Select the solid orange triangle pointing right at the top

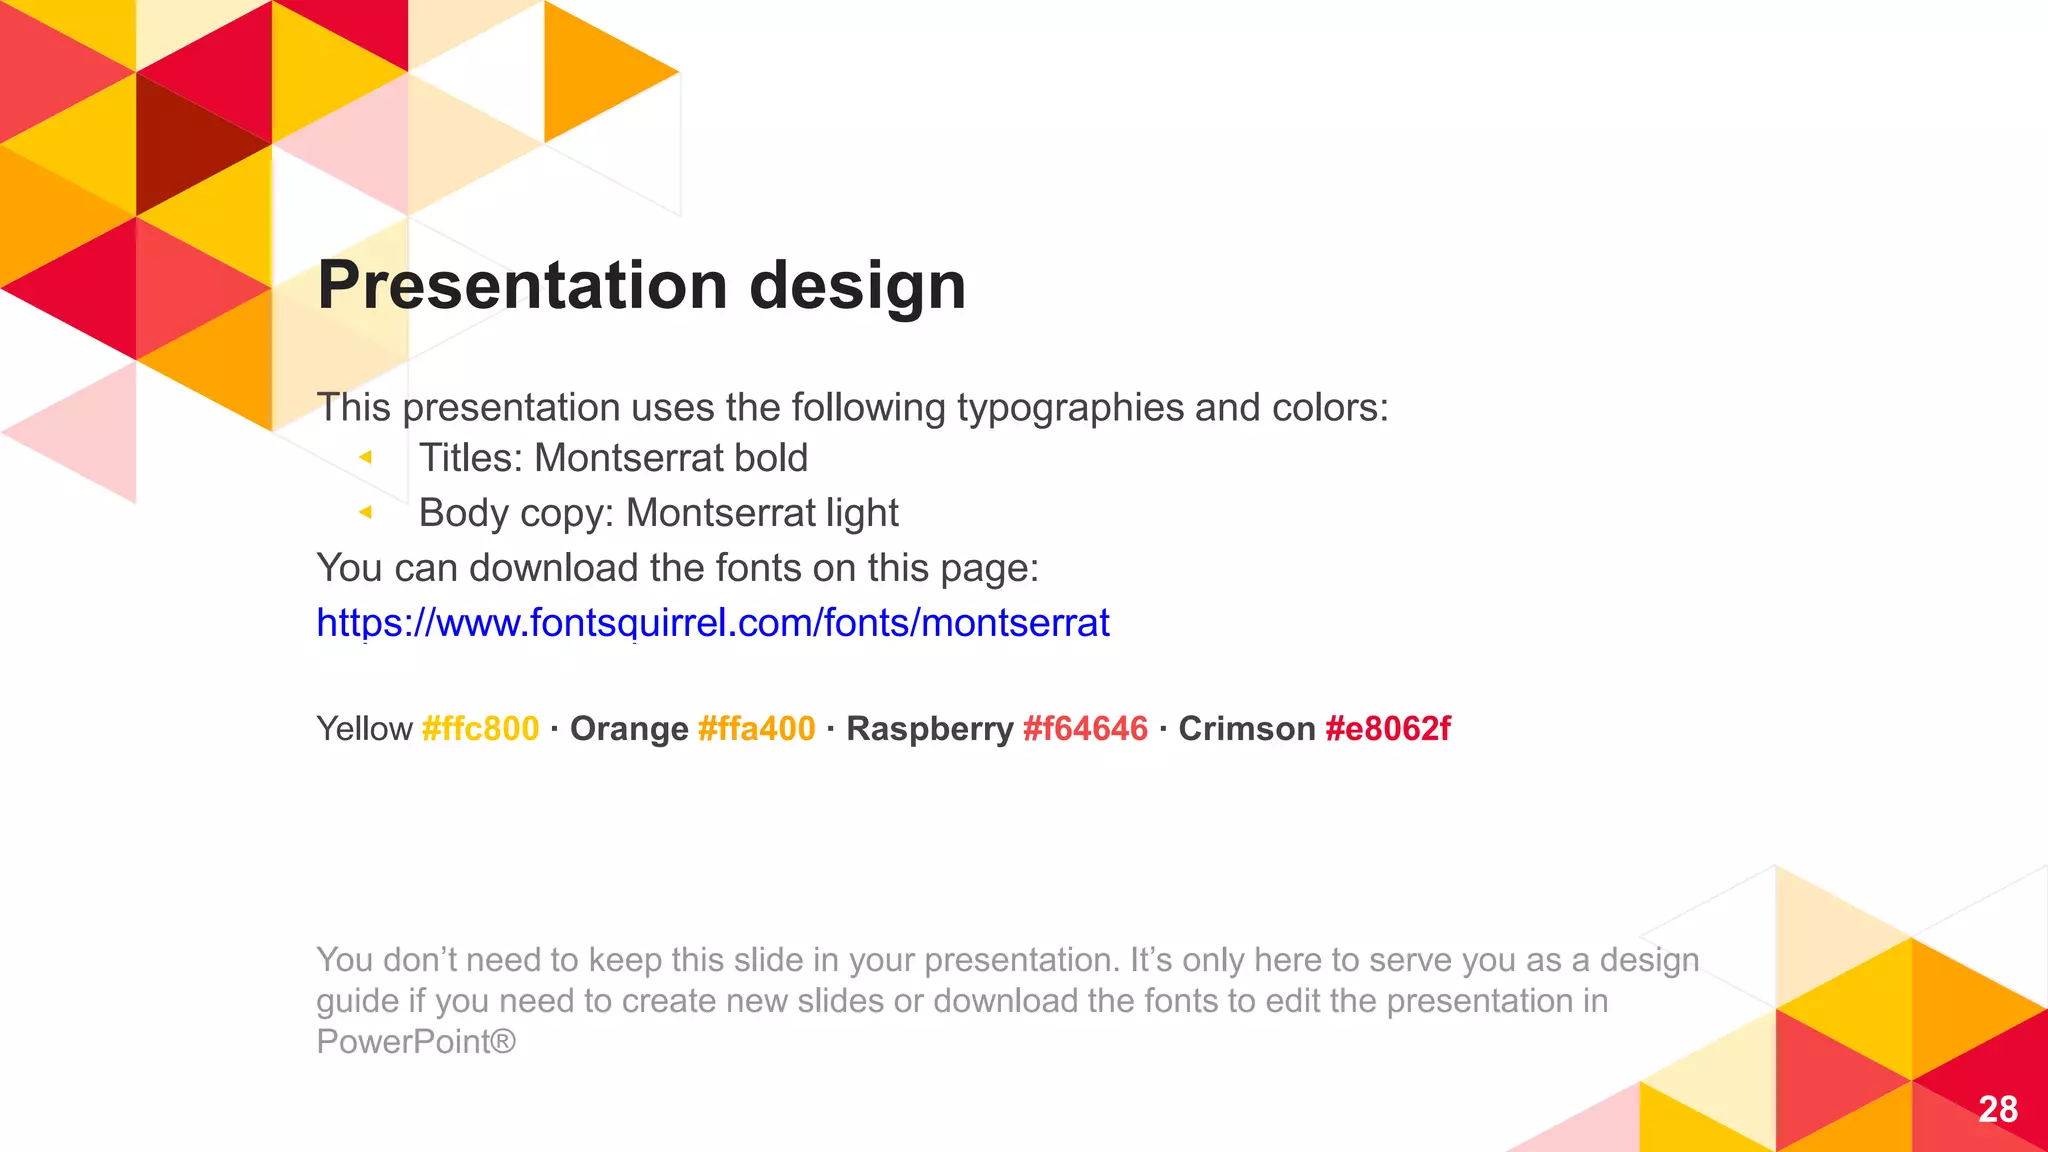pyautogui.click(x=590, y=72)
